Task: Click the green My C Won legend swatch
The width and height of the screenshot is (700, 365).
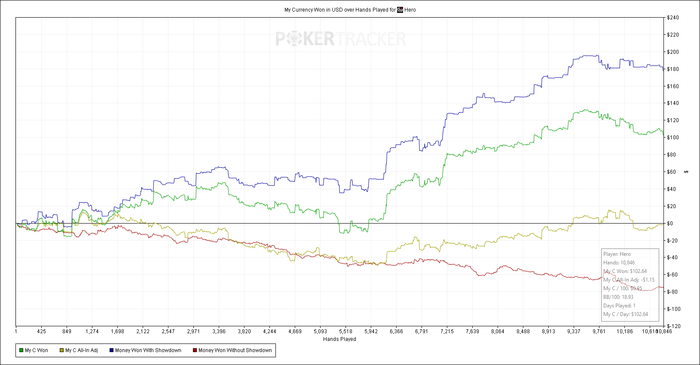Action: 21,351
